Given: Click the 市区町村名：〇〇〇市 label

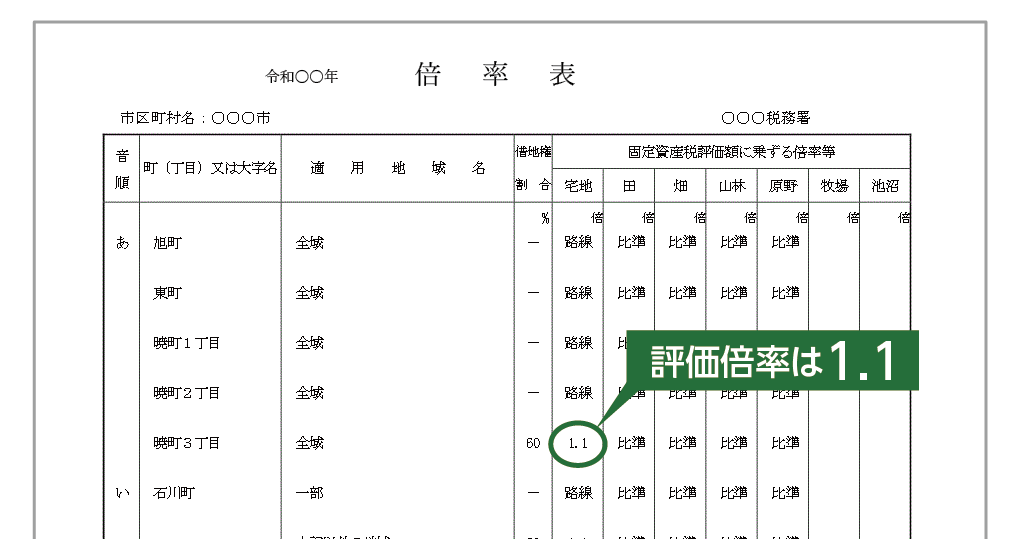Looking at the screenshot, I should pos(195,118).
